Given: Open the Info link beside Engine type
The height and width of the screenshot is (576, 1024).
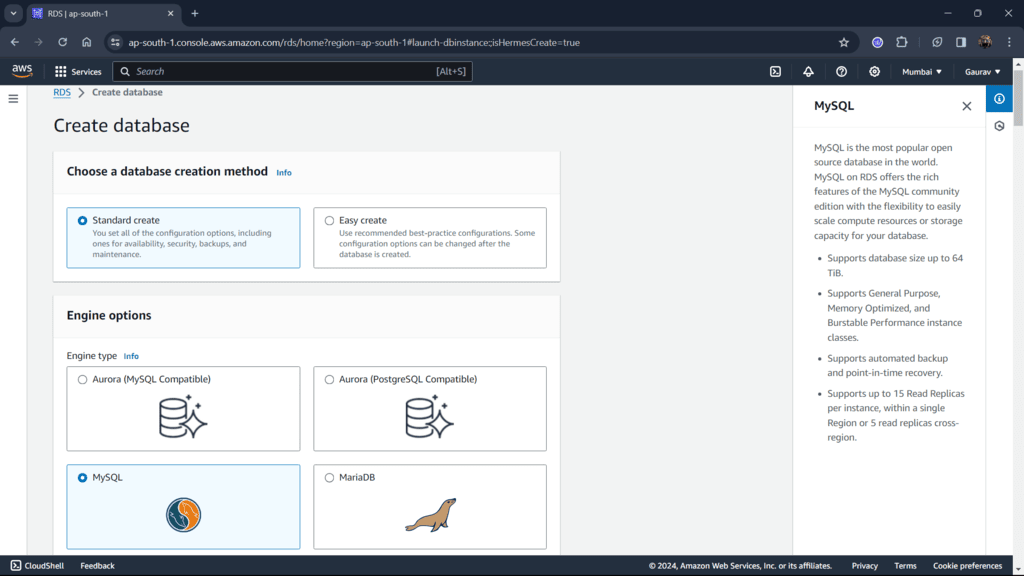Looking at the screenshot, I should pos(131,356).
